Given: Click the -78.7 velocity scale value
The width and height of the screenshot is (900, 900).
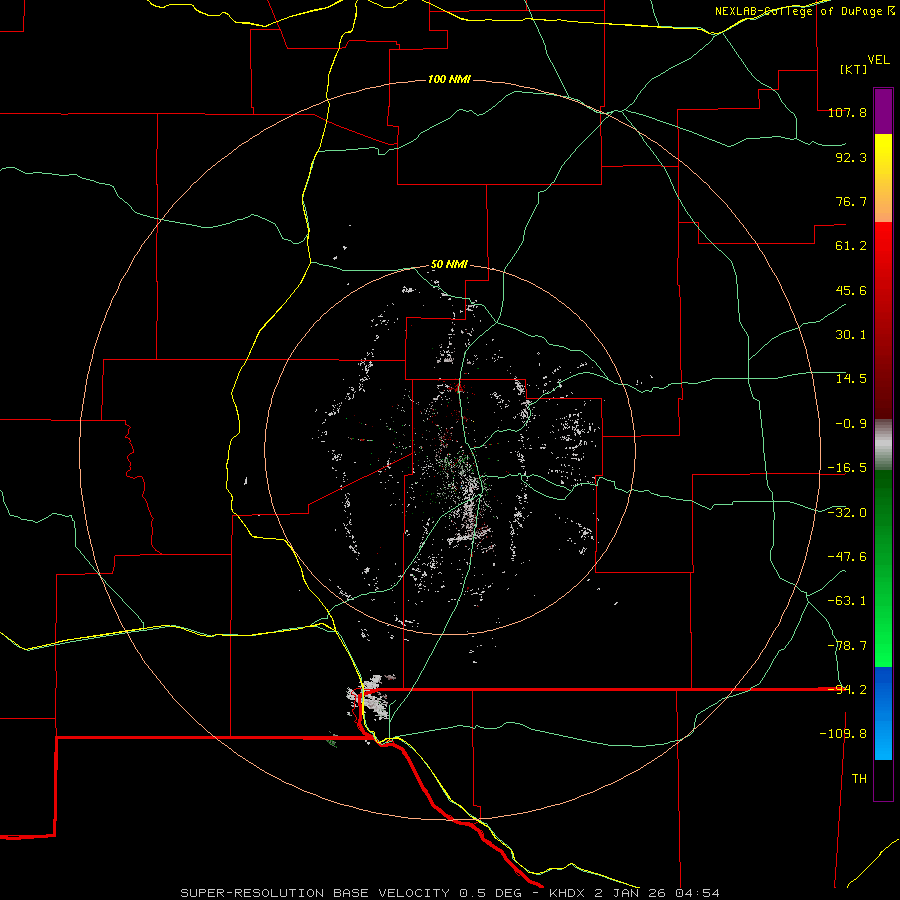Looking at the screenshot, I should (x=847, y=646).
